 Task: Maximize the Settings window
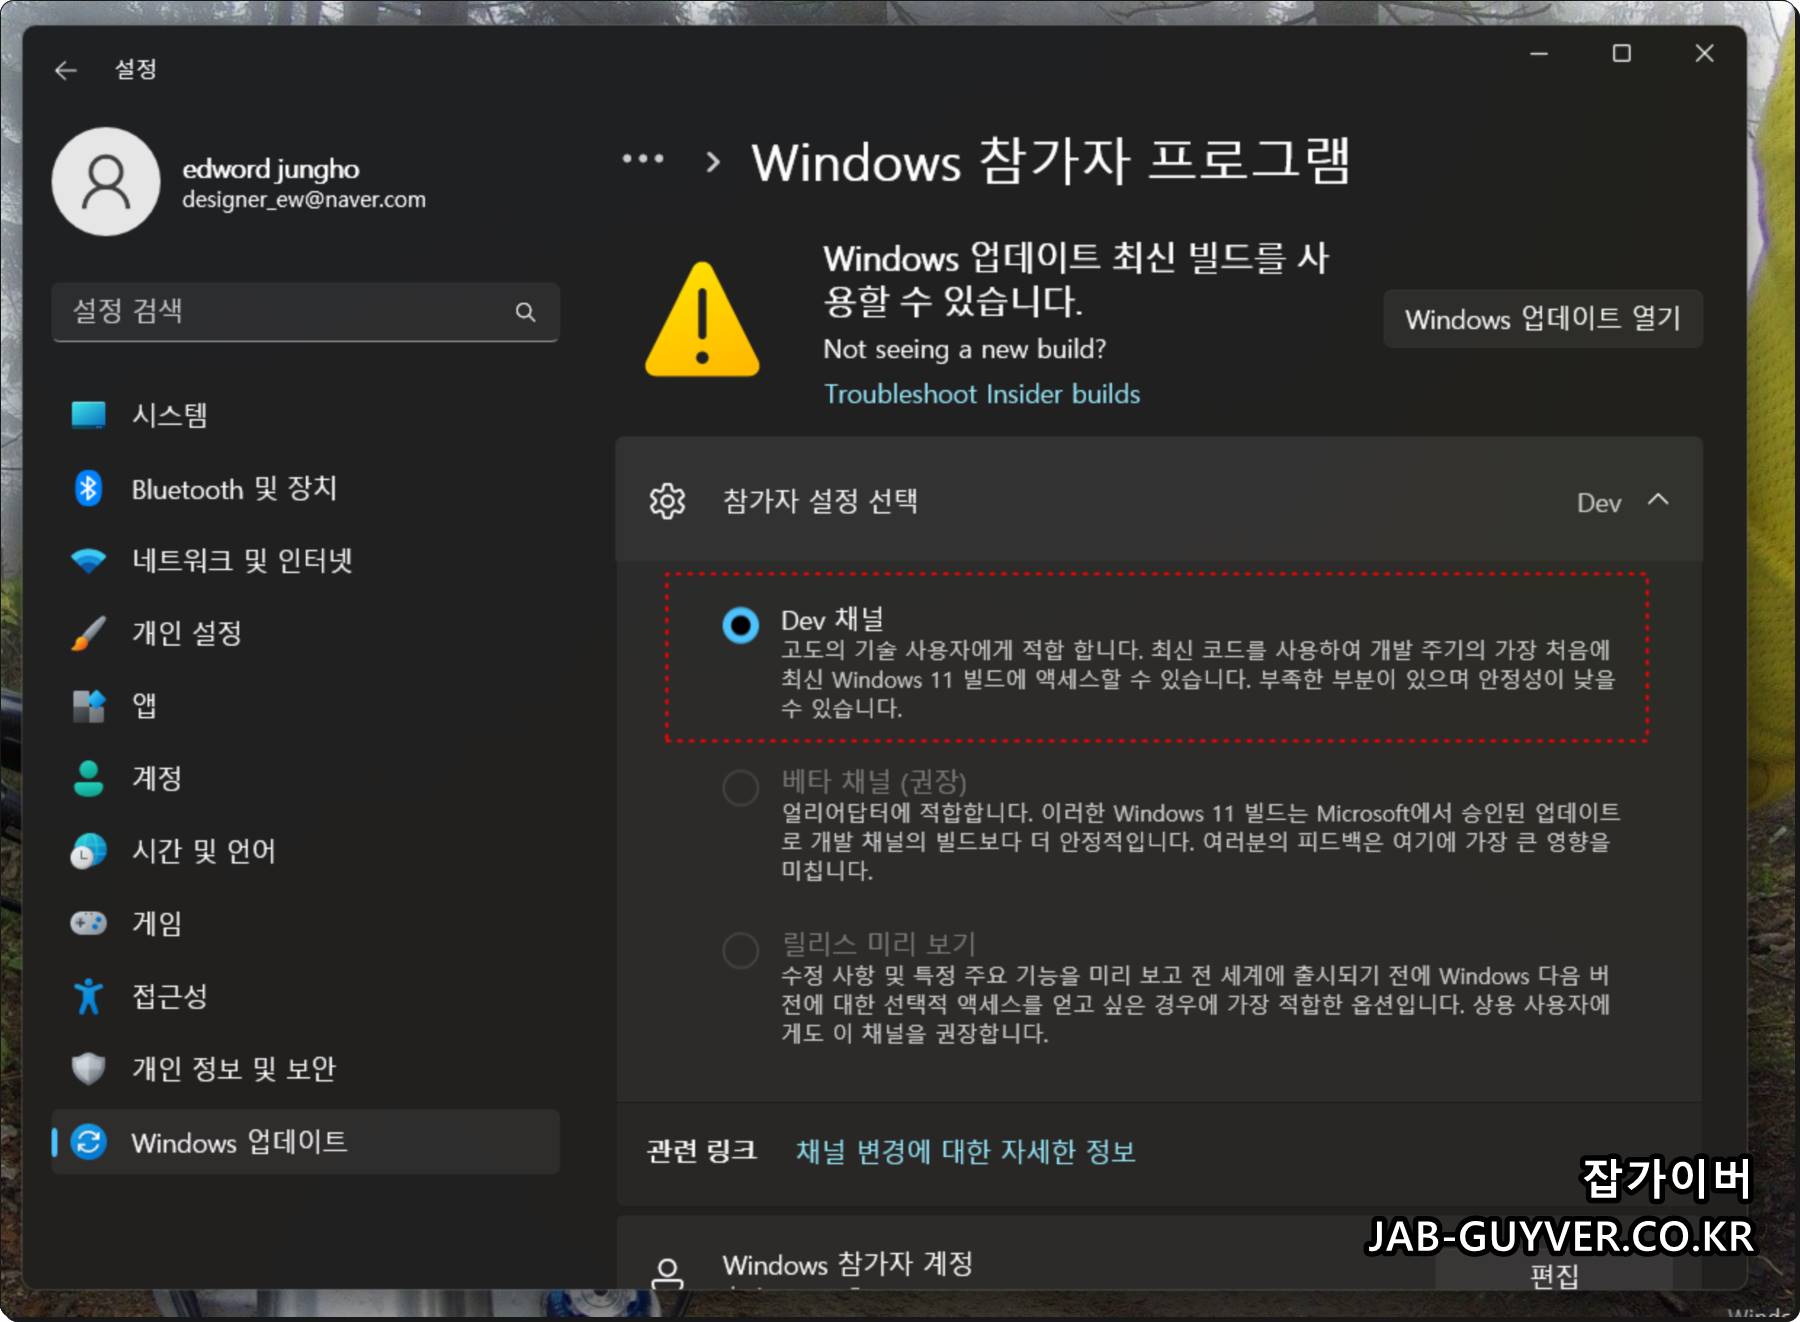(x=1622, y=53)
